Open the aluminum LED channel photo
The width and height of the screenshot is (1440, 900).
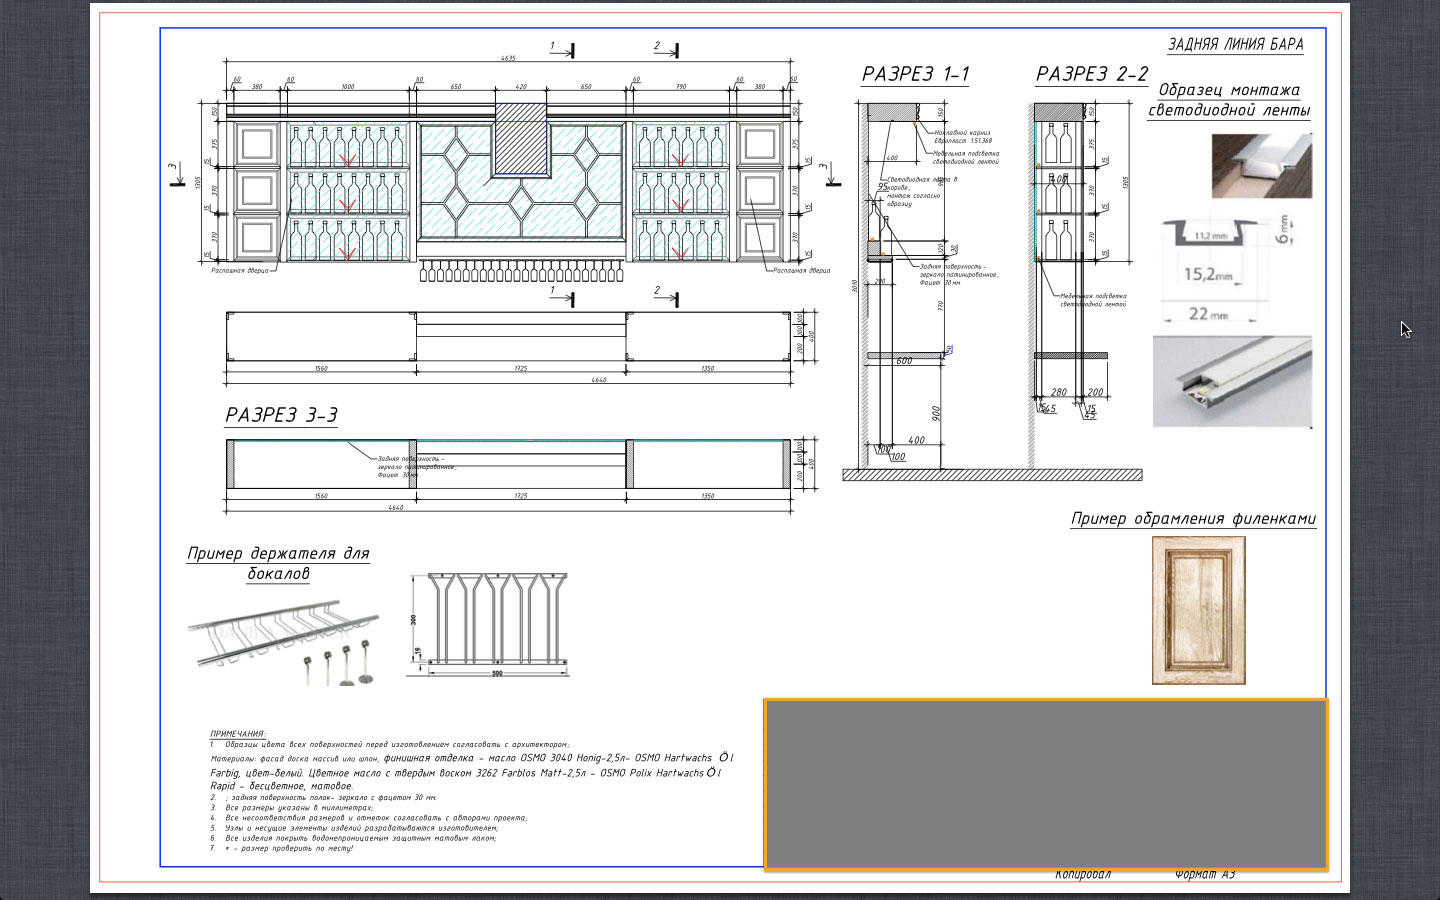(1232, 381)
